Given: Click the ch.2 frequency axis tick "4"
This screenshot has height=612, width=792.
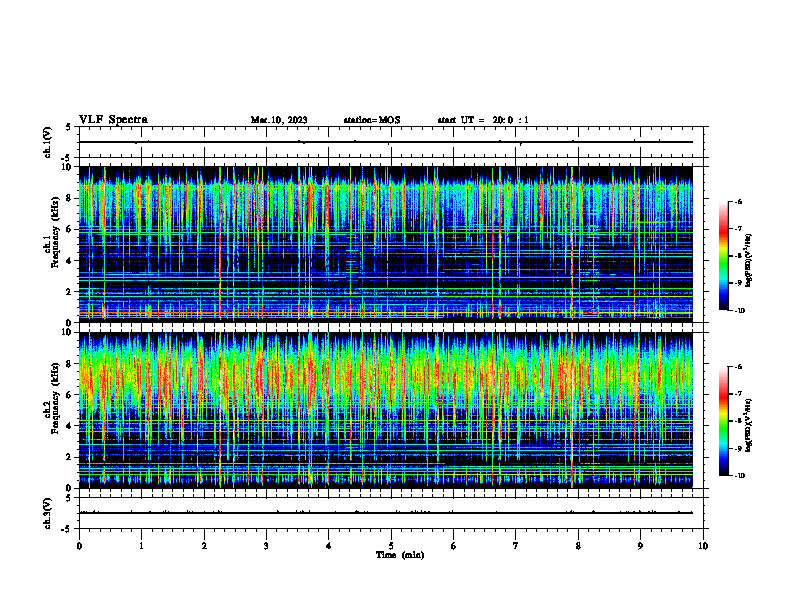Looking at the screenshot, I should point(70,426).
